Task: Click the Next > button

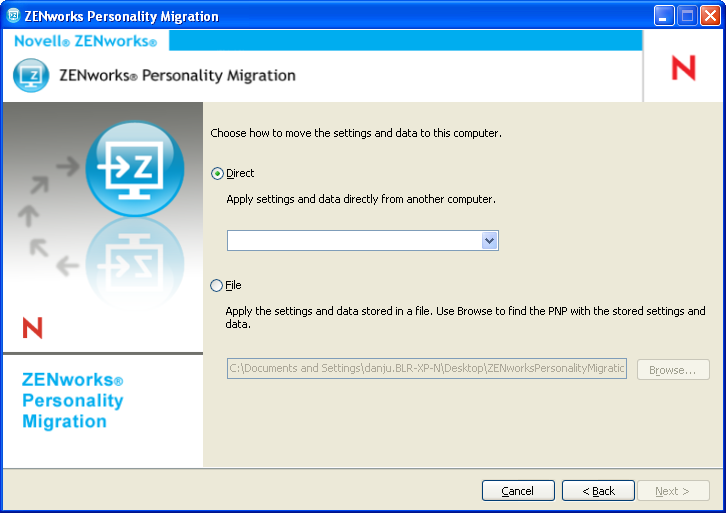Action: pyautogui.click(x=673, y=491)
